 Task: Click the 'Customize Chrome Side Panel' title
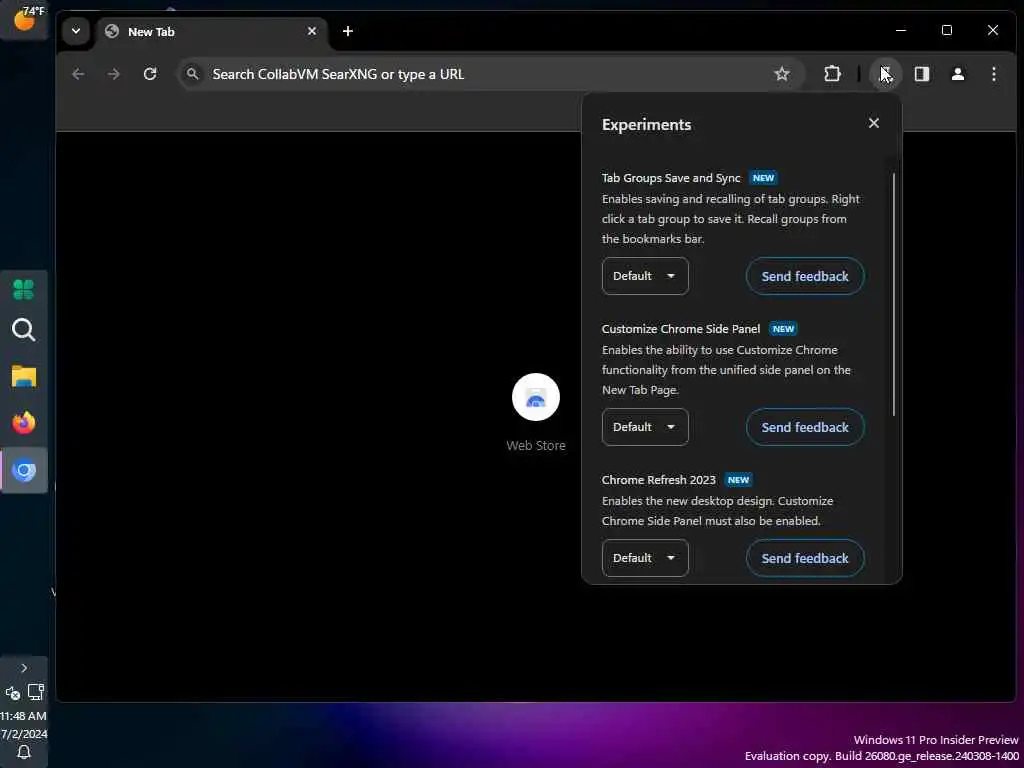click(680, 328)
